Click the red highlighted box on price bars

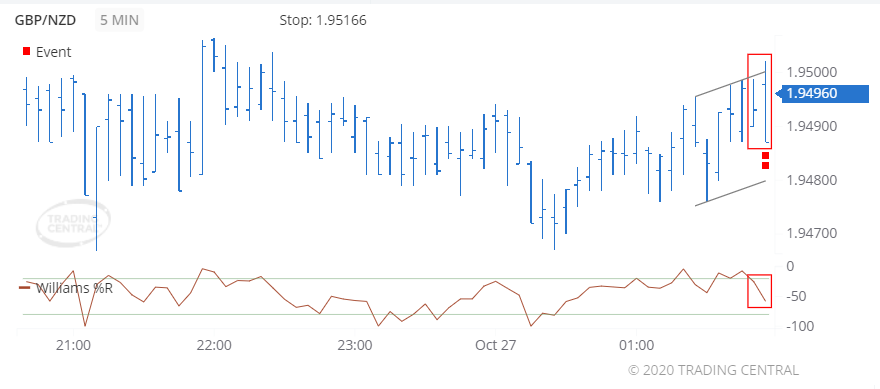click(759, 101)
